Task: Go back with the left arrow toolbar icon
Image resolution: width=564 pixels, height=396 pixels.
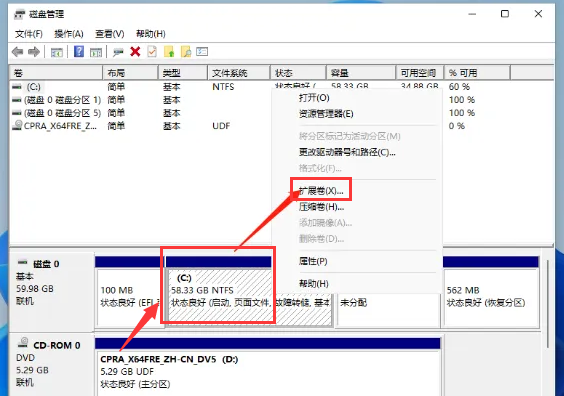Action: pyautogui.click(x=17, y=52)
